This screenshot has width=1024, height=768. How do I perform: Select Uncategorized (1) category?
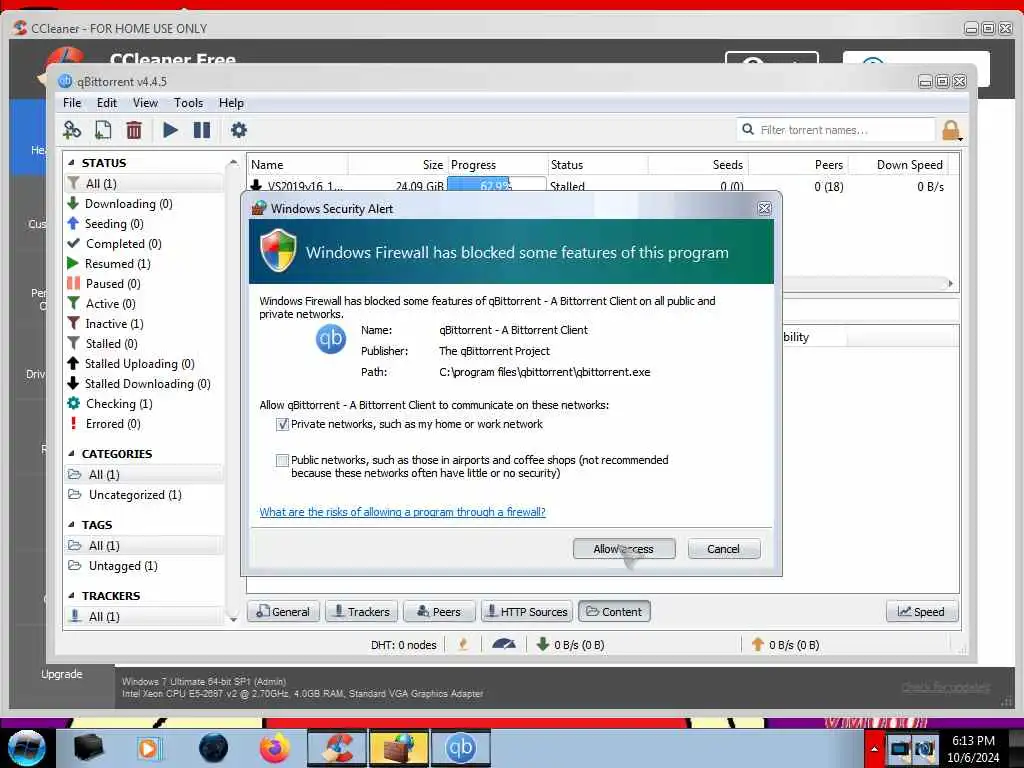[x=135, y=495]
